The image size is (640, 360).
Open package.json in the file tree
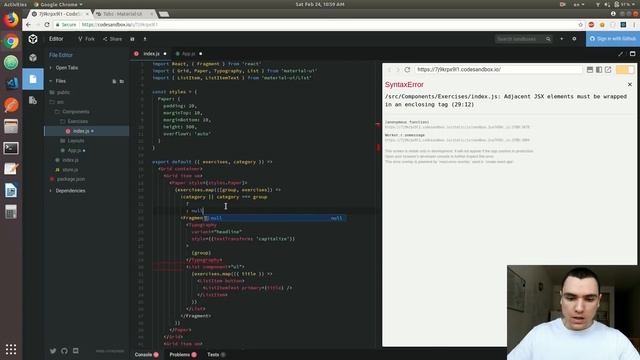pos(71,179)
